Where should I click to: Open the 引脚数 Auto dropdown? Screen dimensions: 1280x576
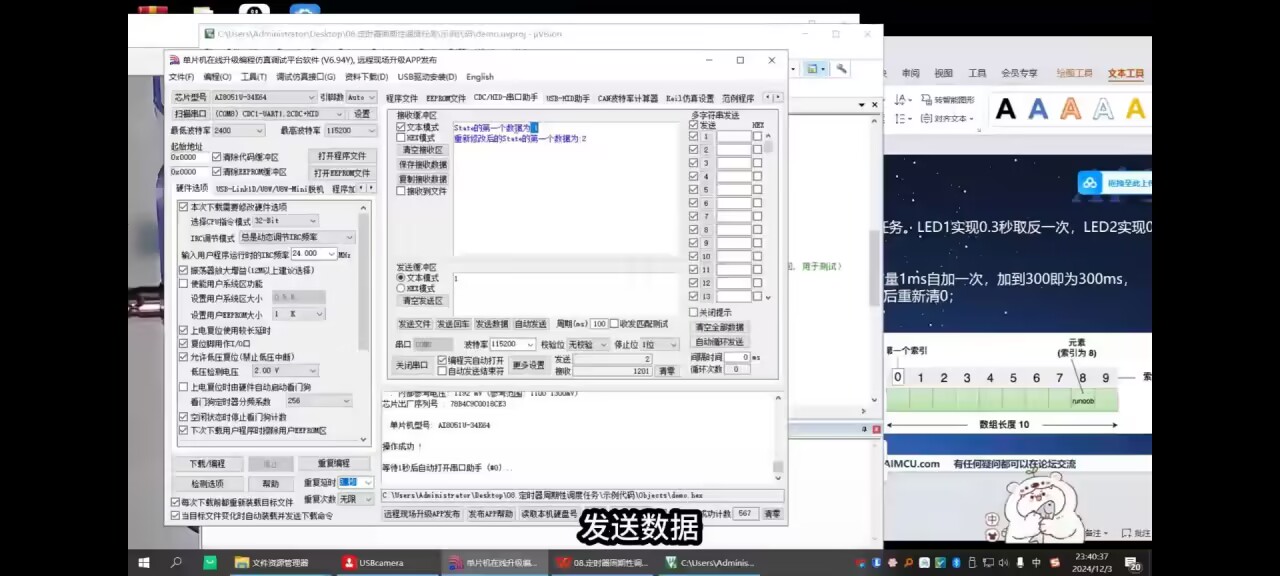[361, 98]
